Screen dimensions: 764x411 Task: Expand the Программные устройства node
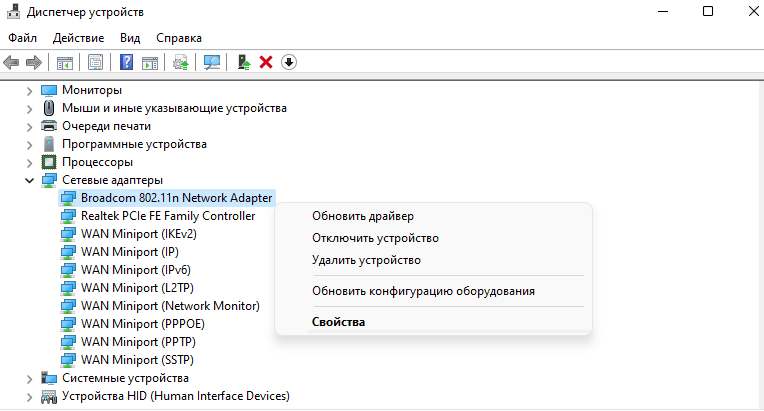click(x=29, y=145)
